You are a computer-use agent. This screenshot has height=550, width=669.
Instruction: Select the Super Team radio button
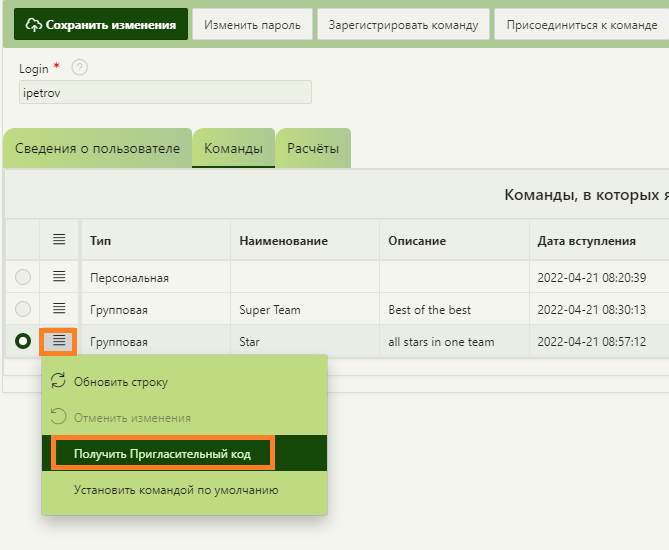[x=23, y=309]
